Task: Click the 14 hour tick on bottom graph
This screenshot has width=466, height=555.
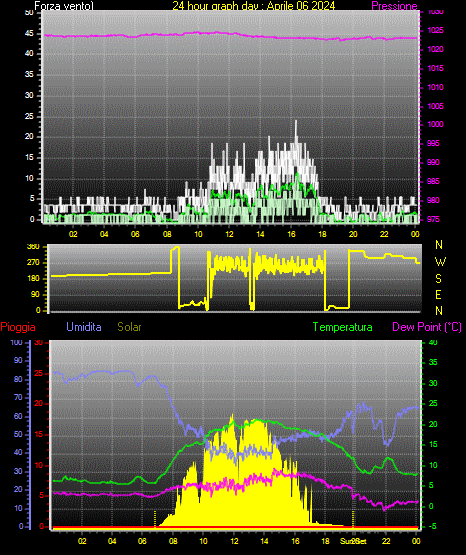Action: [264, 541]
